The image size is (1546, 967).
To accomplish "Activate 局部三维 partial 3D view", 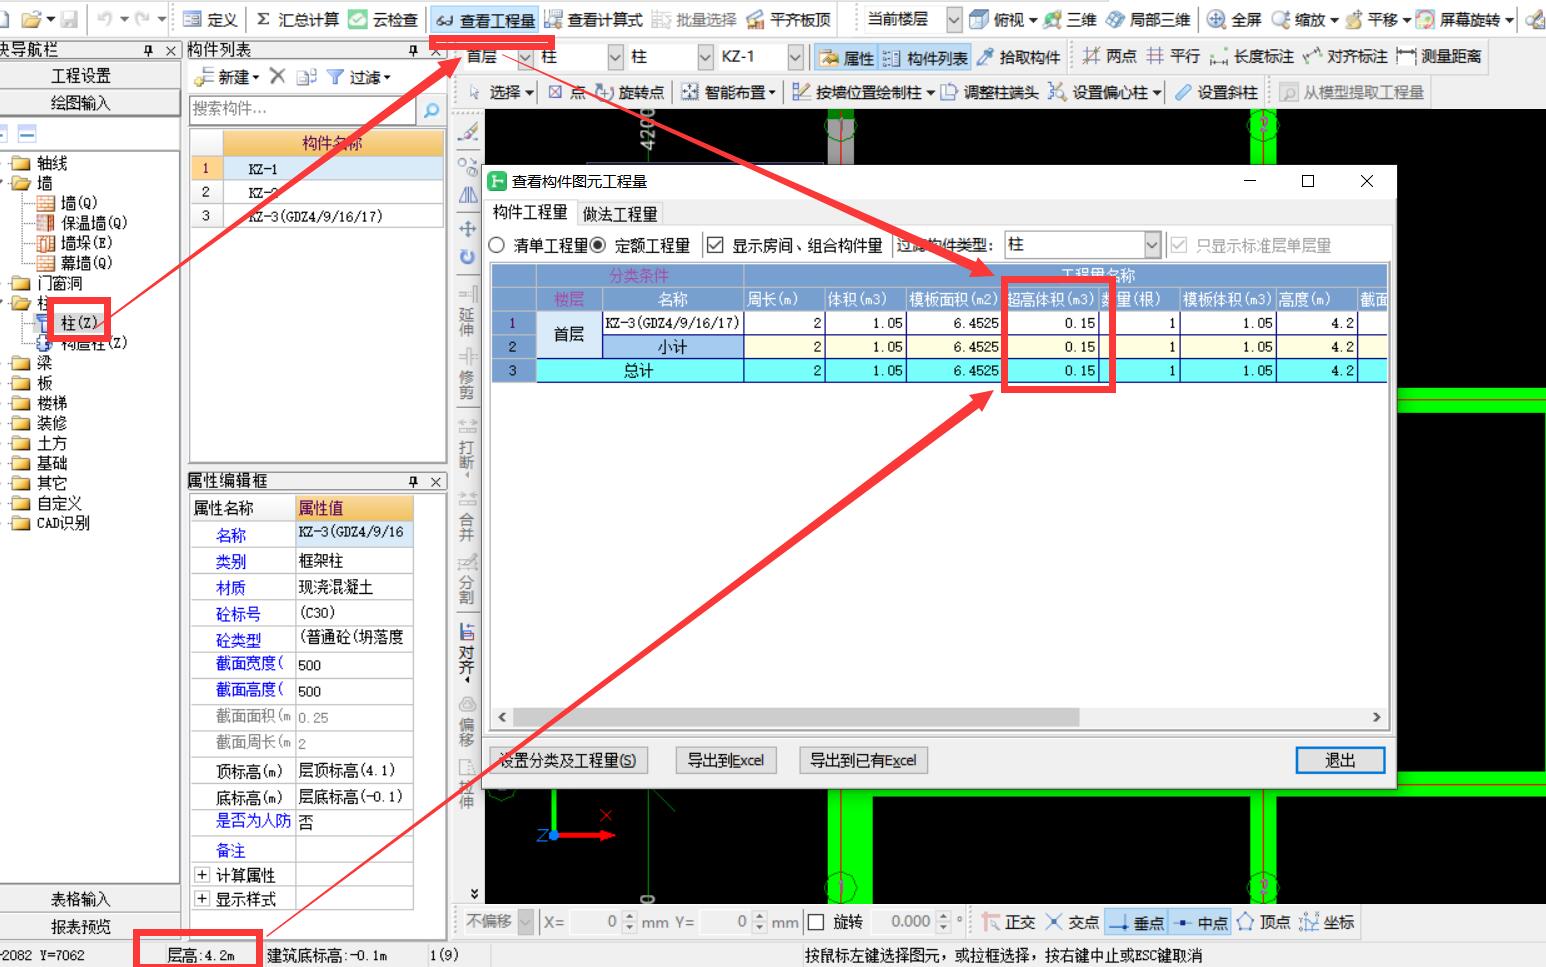I will point(1146,19).
